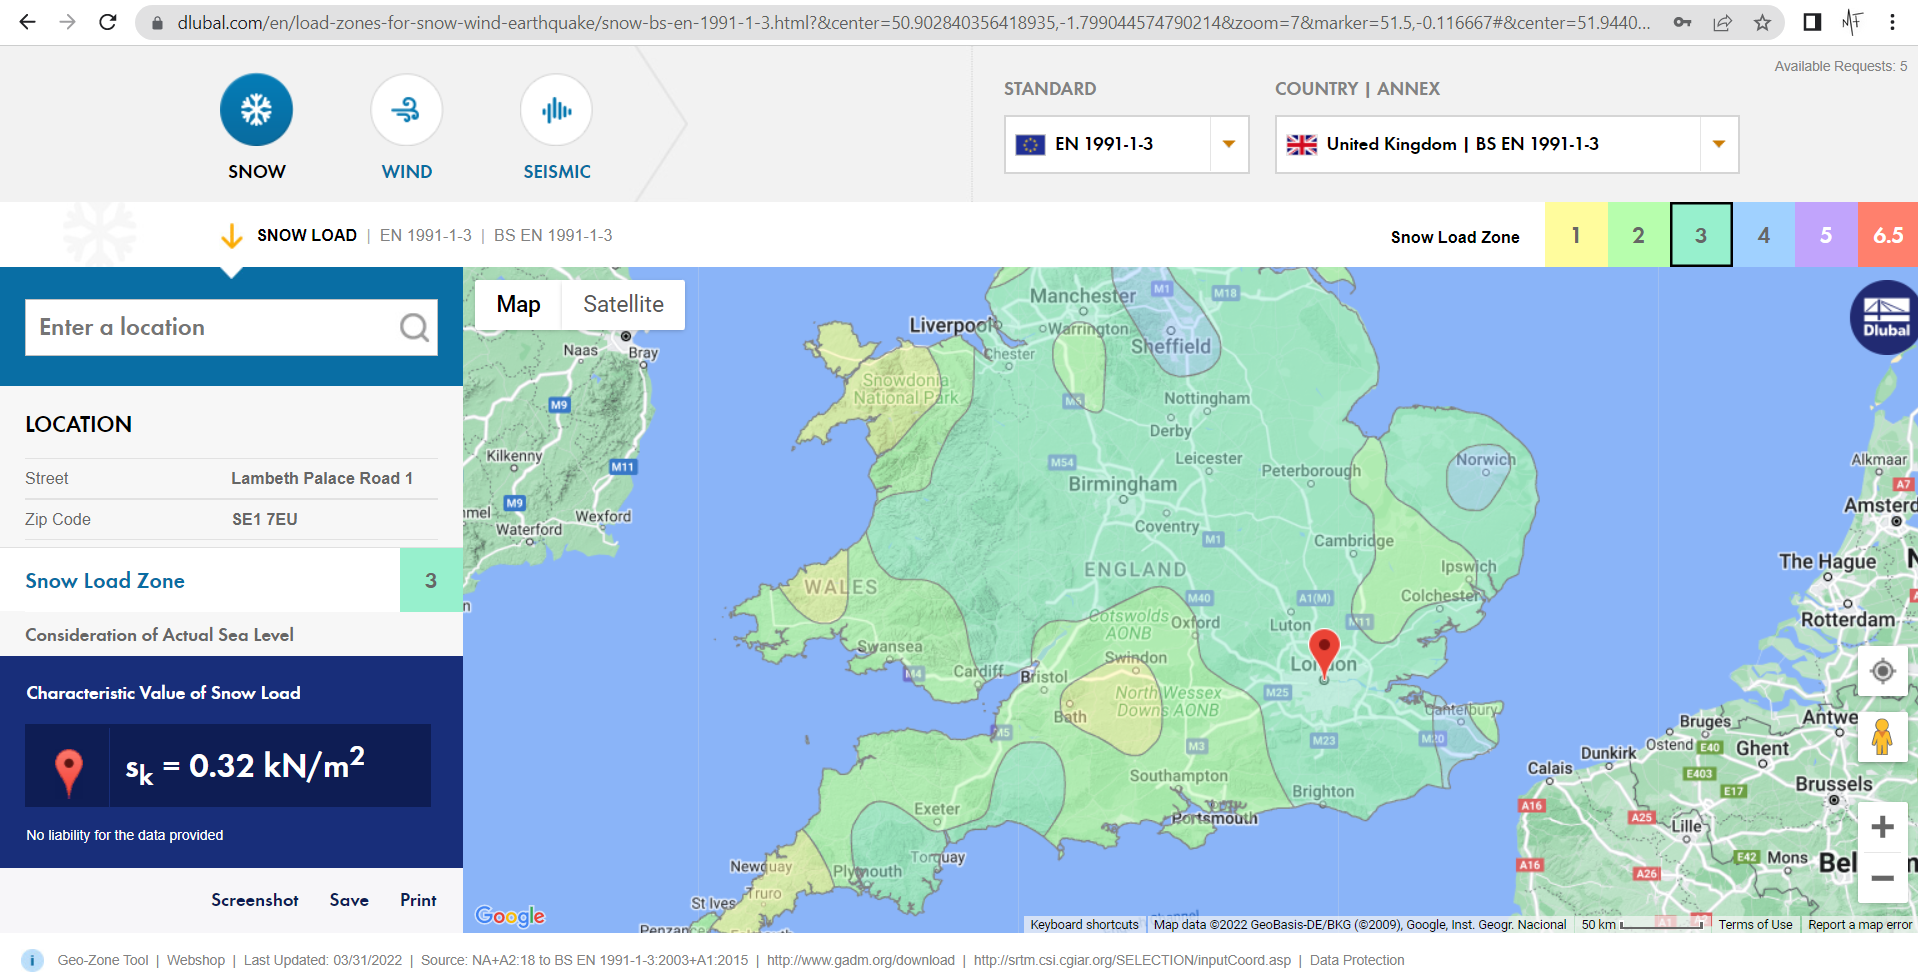Click the Screenshot link in the sidebar

(x=254, y=900)
